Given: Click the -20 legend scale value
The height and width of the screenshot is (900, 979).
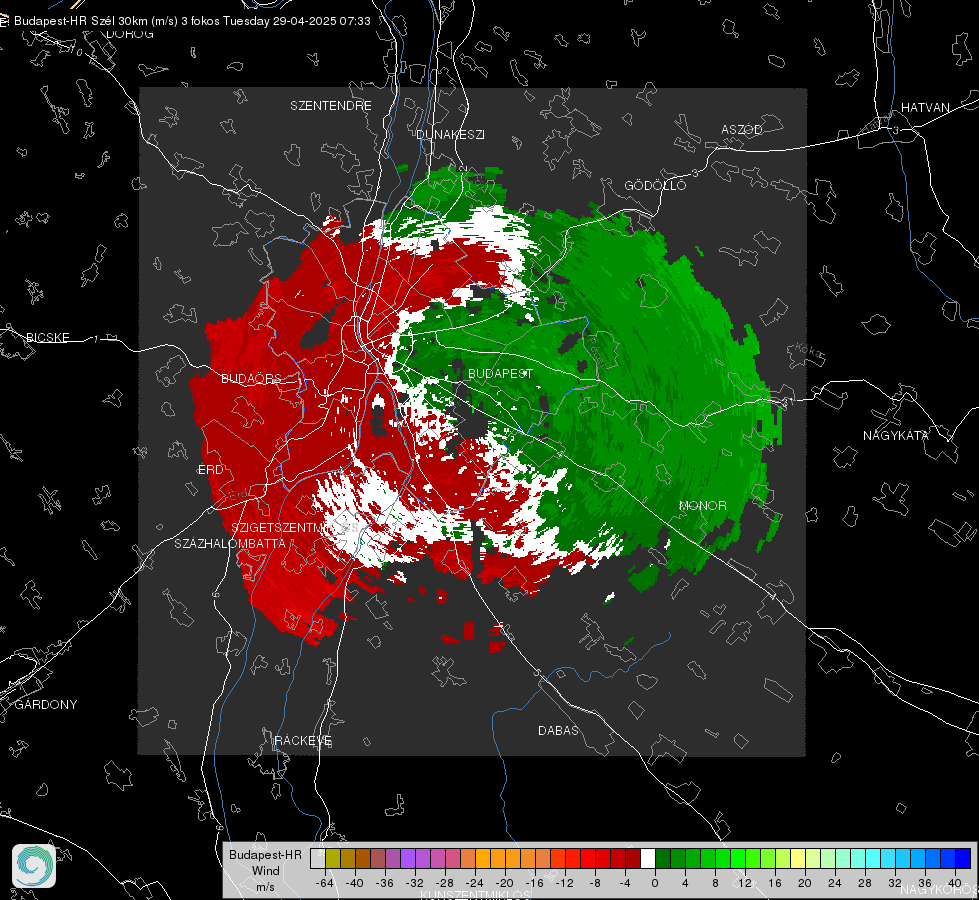Looking at the screenshot, I should pos(504,883).
